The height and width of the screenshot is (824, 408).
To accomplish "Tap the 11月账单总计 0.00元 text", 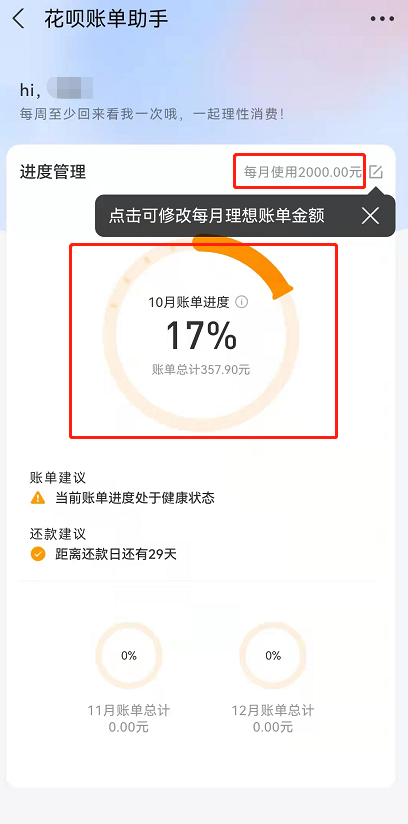I will 129,719.
